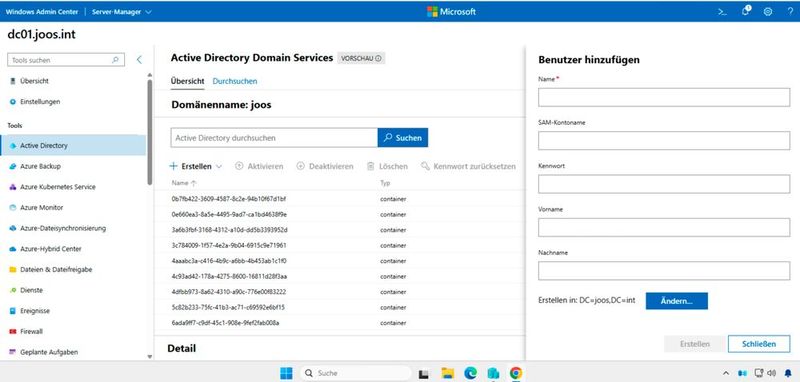Open help question mark icon
The height and width of the screenshot is (382, 800).
790,12
